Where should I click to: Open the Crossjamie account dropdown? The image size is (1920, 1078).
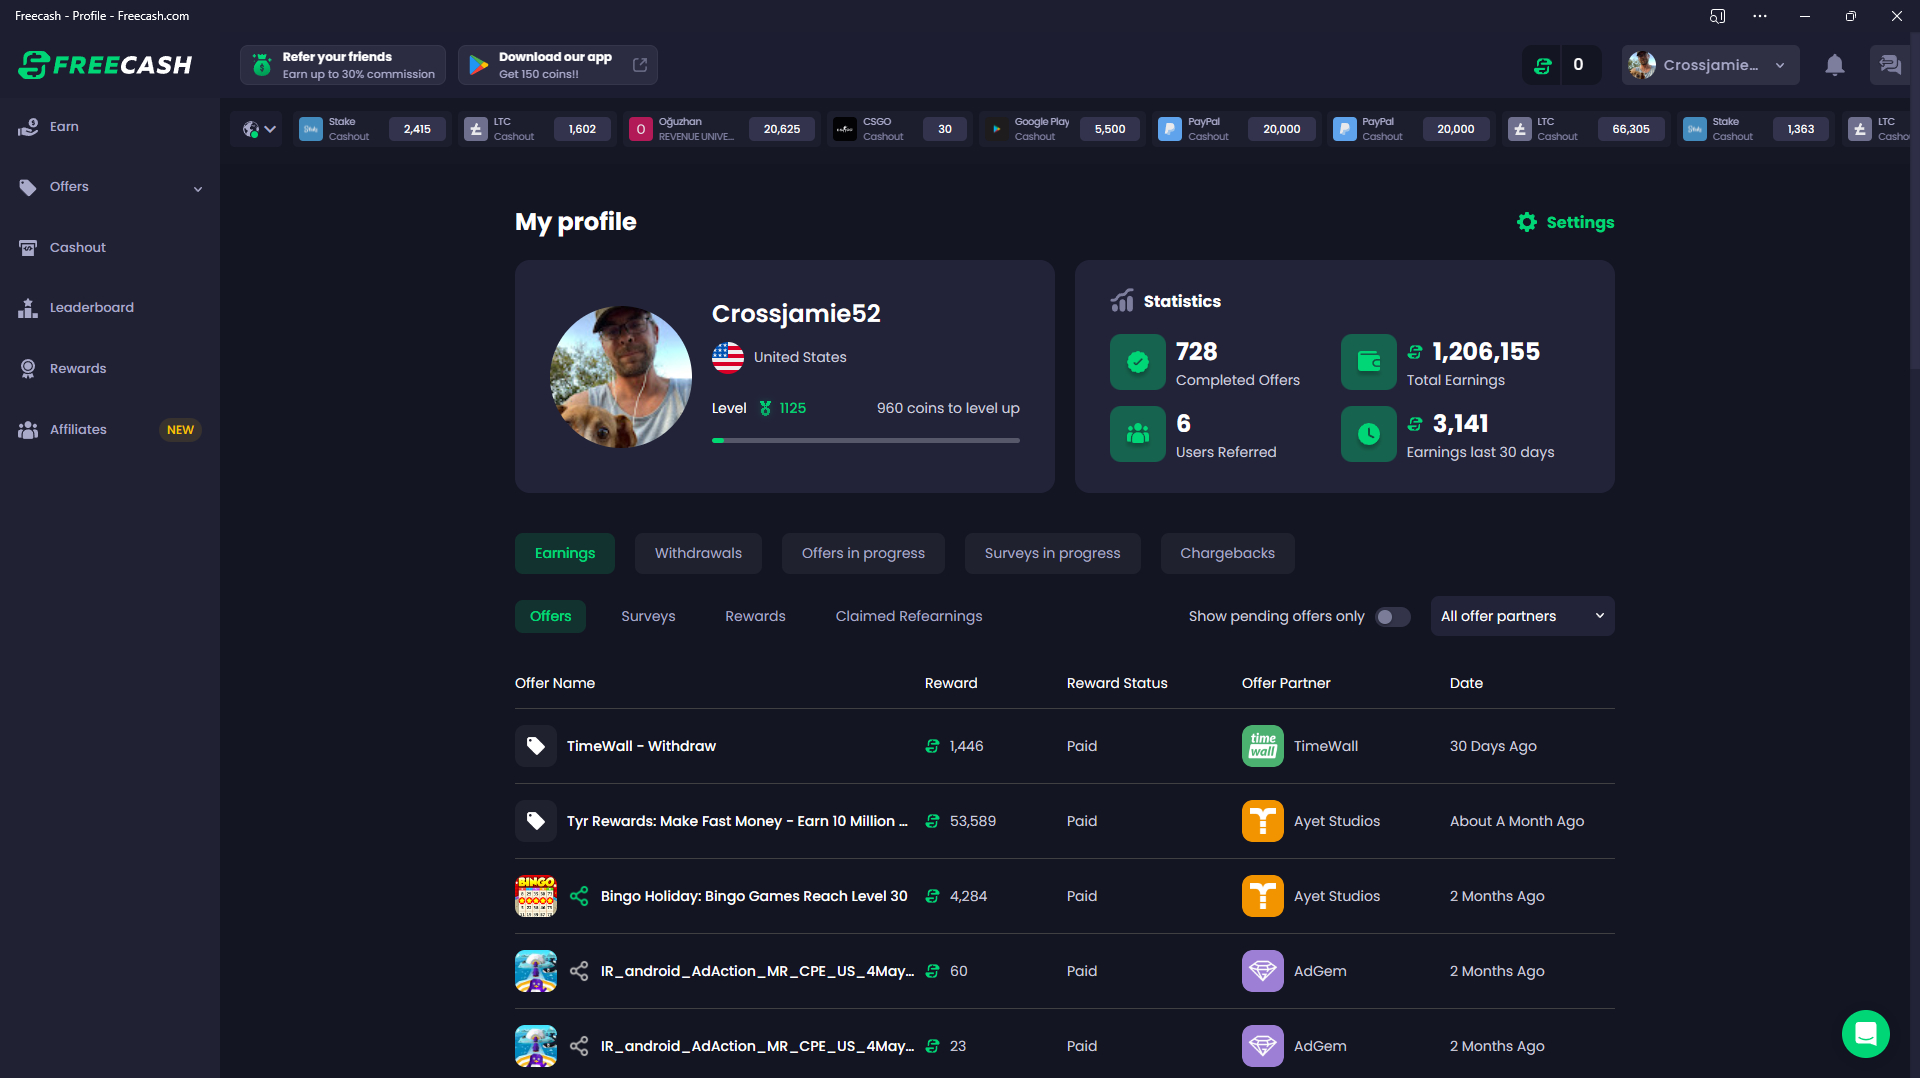[x=1710, y=66]
